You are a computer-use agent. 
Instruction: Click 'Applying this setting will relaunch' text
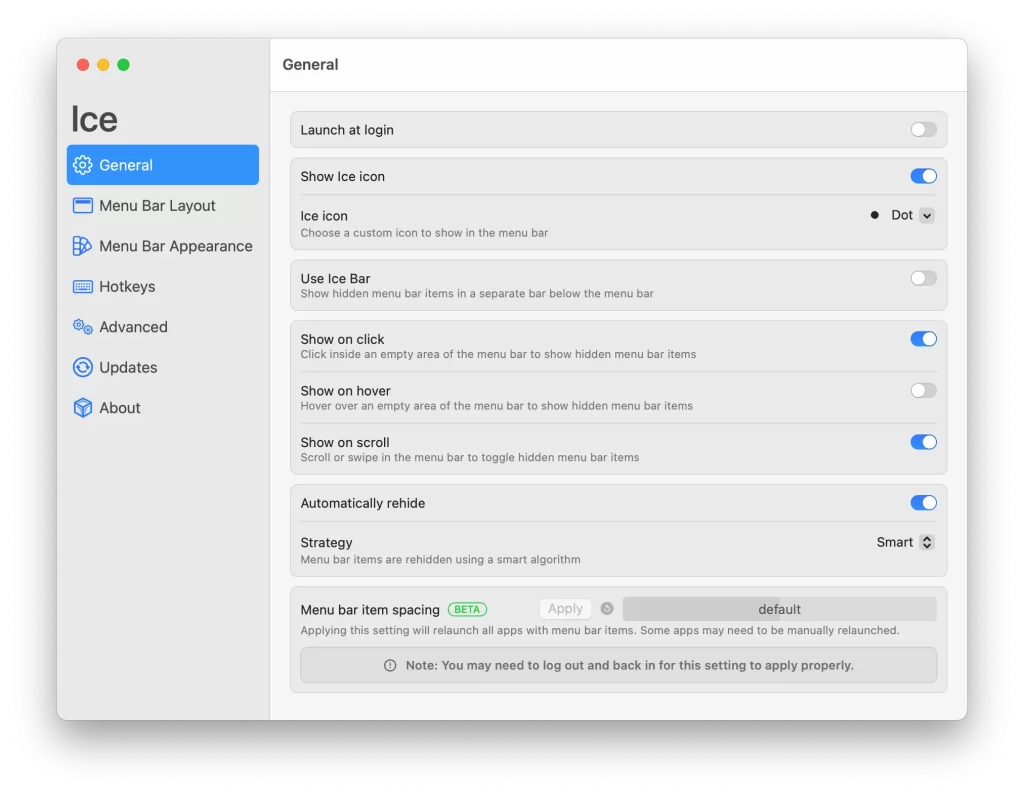click(600, 630)
